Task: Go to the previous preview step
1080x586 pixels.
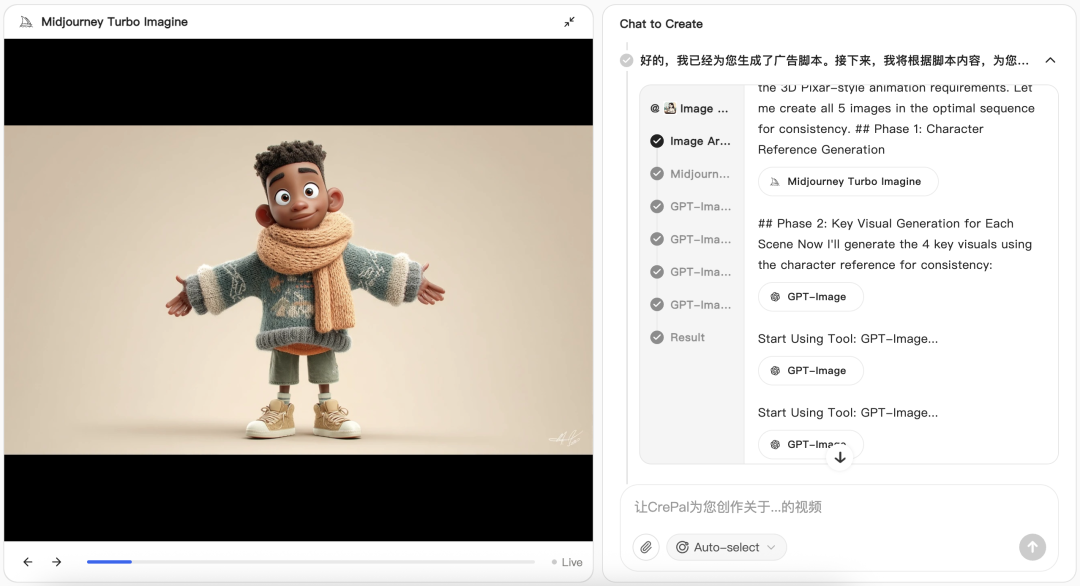Action: tap(28, 562)
